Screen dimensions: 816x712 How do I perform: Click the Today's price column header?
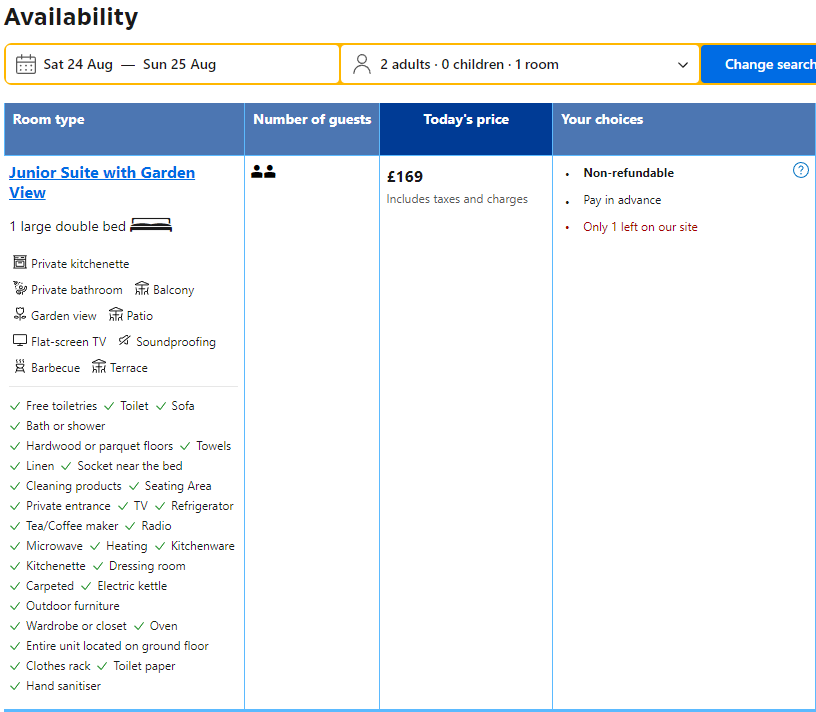[465, 120]
